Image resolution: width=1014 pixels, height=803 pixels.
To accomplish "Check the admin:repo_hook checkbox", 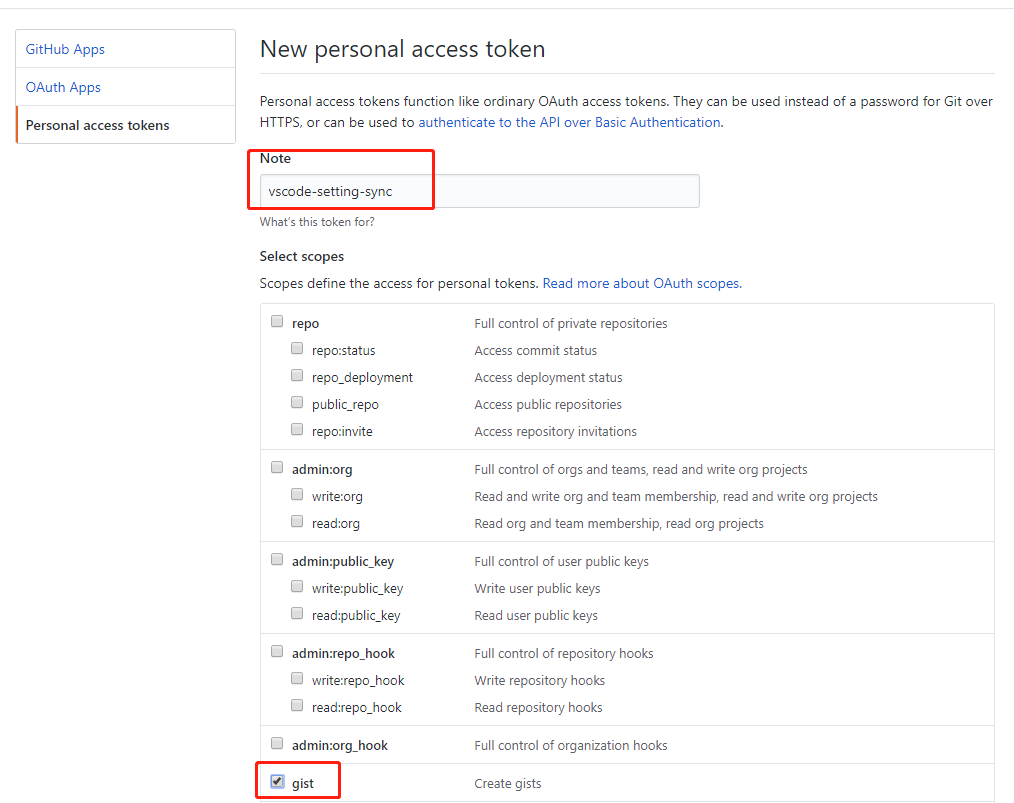I will point(277,652).
